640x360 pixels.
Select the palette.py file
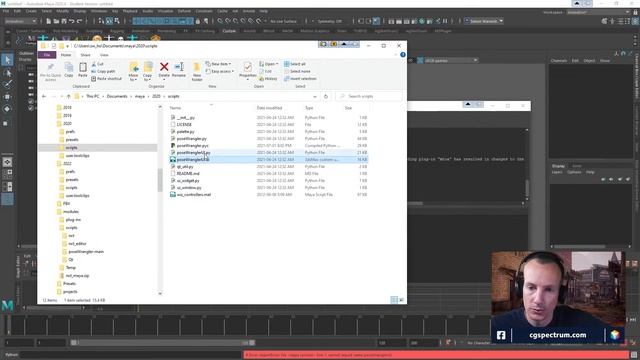tap(185, 131)
